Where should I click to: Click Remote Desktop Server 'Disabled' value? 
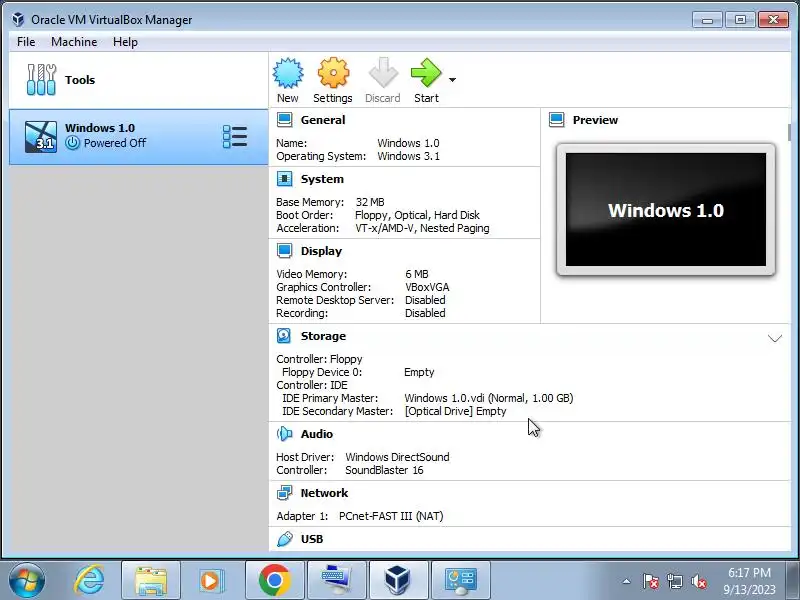click(425, 300)
